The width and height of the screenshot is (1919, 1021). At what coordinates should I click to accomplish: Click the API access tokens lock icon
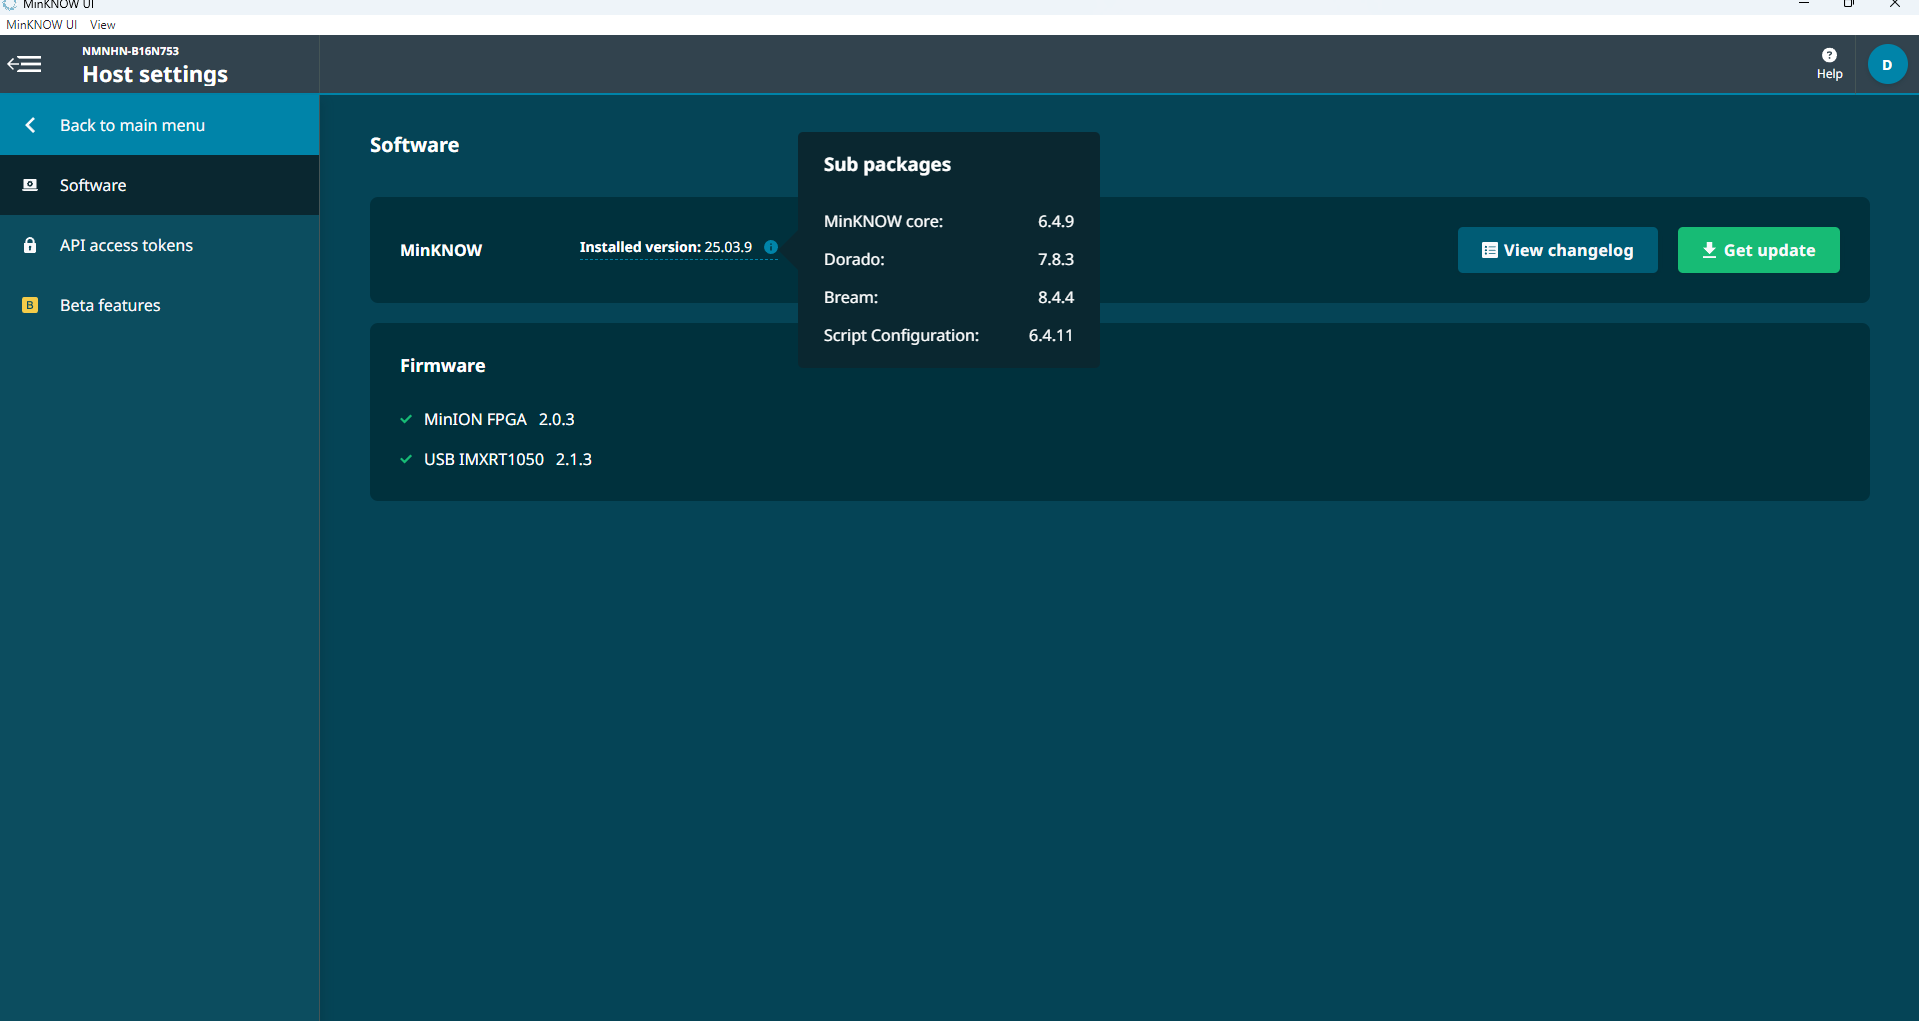(x=30, y=245)
